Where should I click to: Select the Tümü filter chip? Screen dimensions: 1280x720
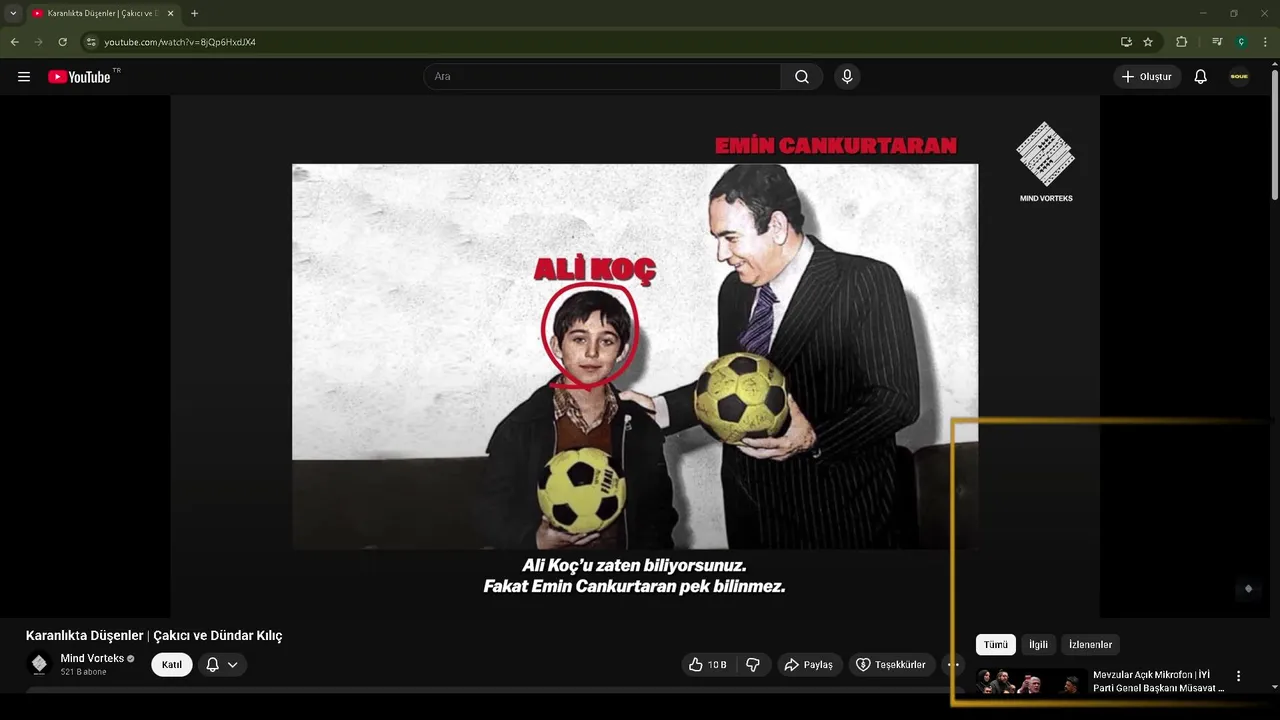coord(996,645)
